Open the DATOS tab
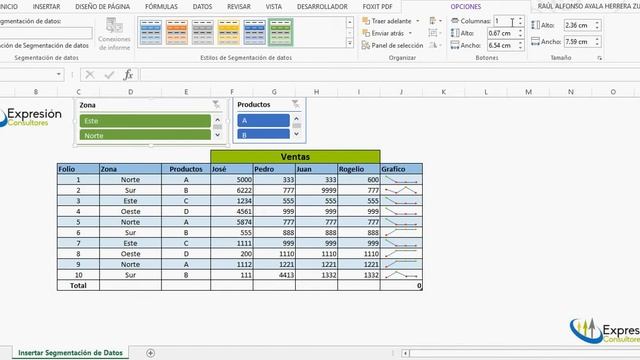Viewport: 640px width, 360px height. point(202,7)
